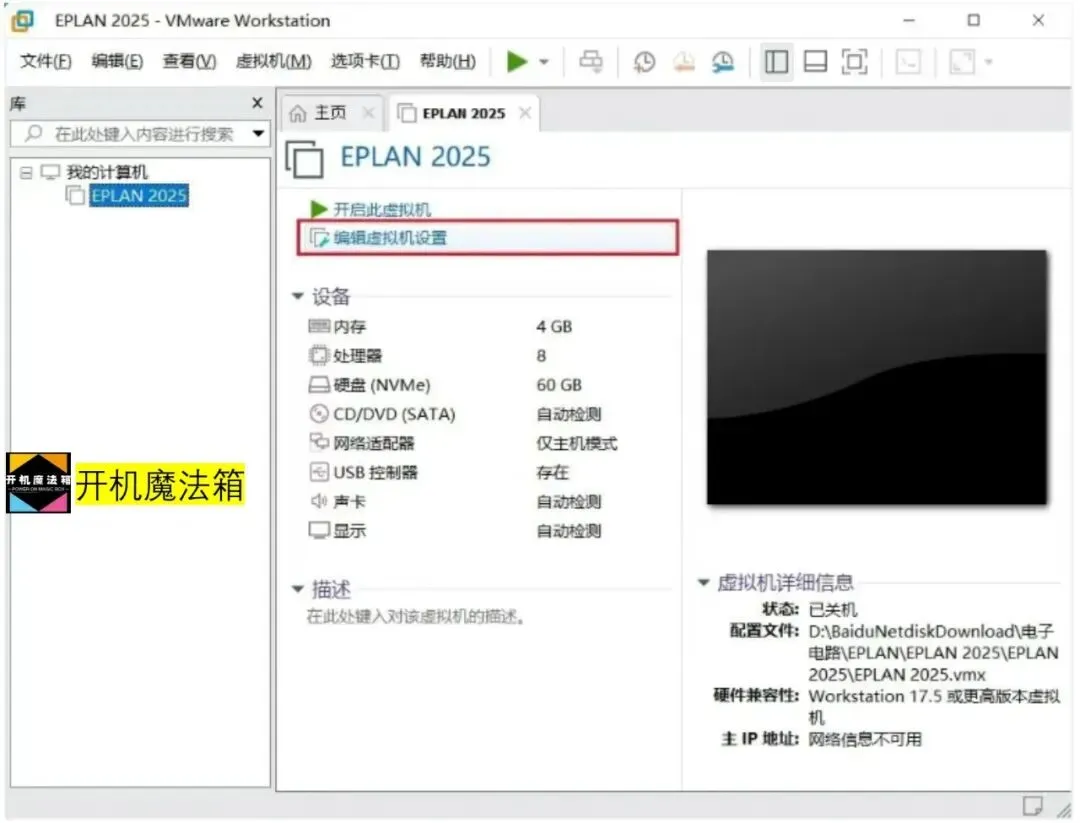Open the snapshot manager icon

coord(723,62)
